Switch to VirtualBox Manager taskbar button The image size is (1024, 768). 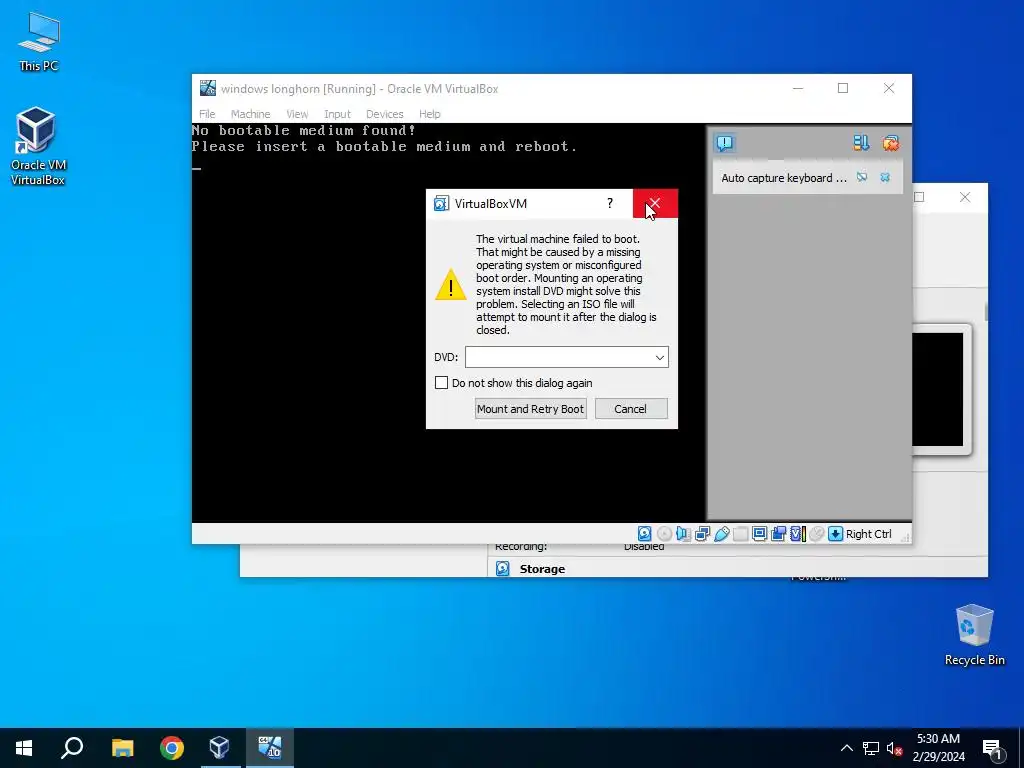[220, 748]
